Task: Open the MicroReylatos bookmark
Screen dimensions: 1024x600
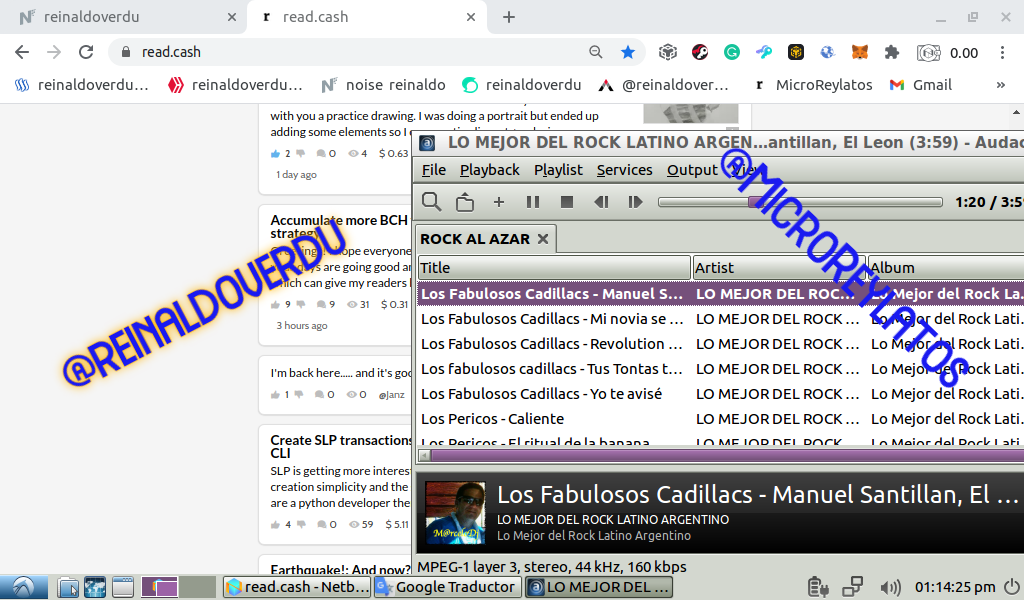Action: [x=813, y=85]
